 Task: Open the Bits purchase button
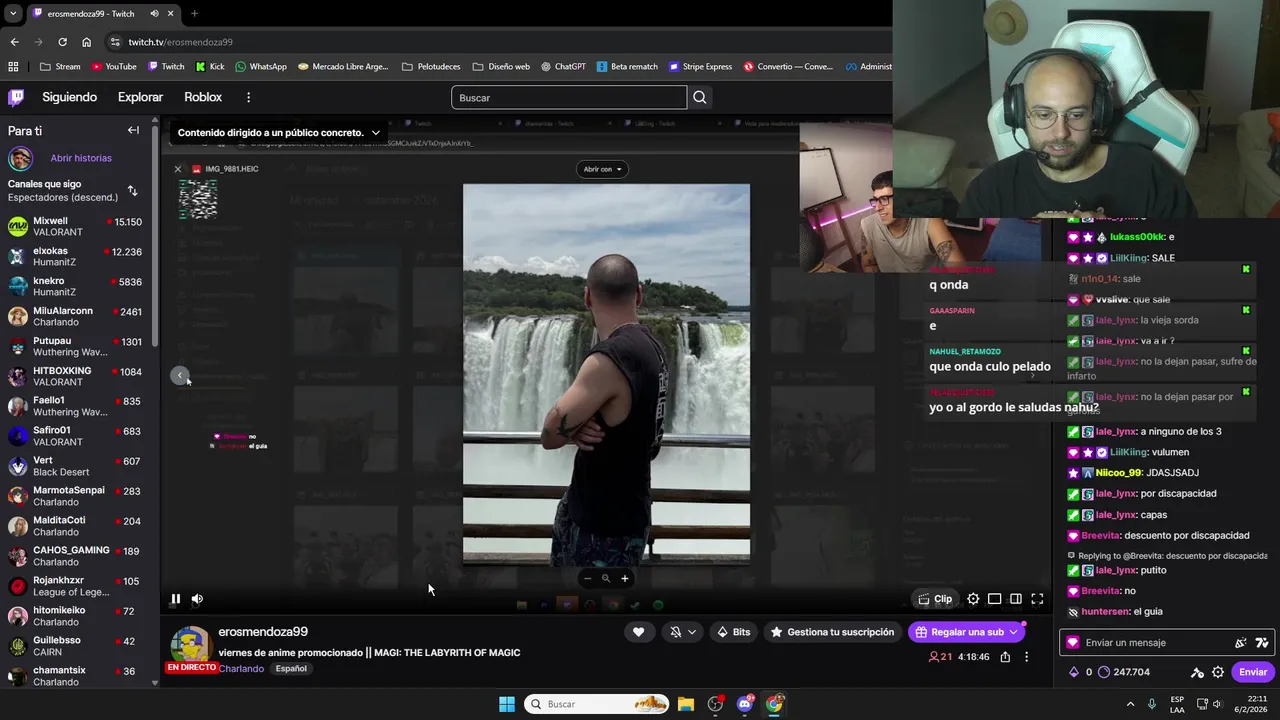coord(734,632)
